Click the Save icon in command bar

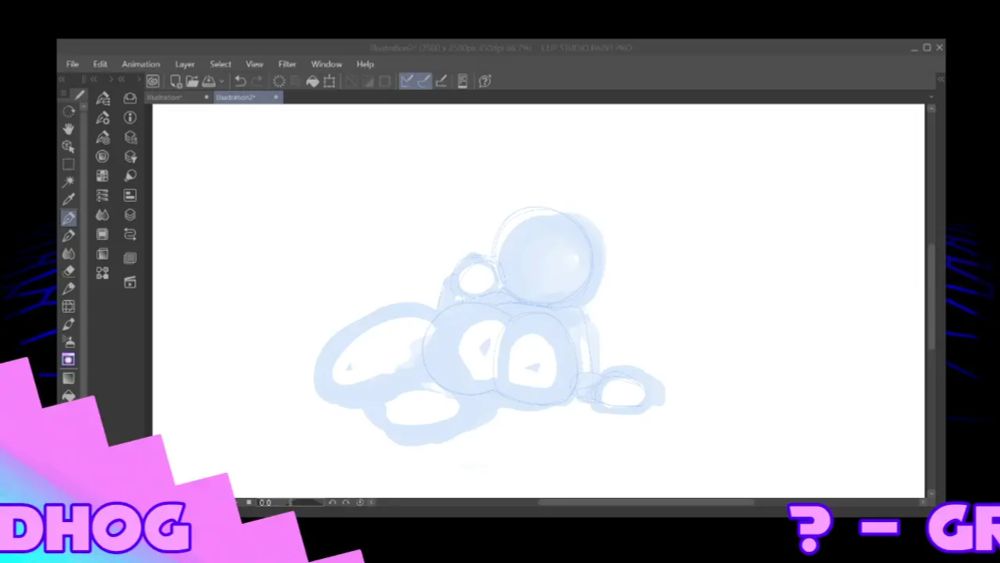point(209,81)
